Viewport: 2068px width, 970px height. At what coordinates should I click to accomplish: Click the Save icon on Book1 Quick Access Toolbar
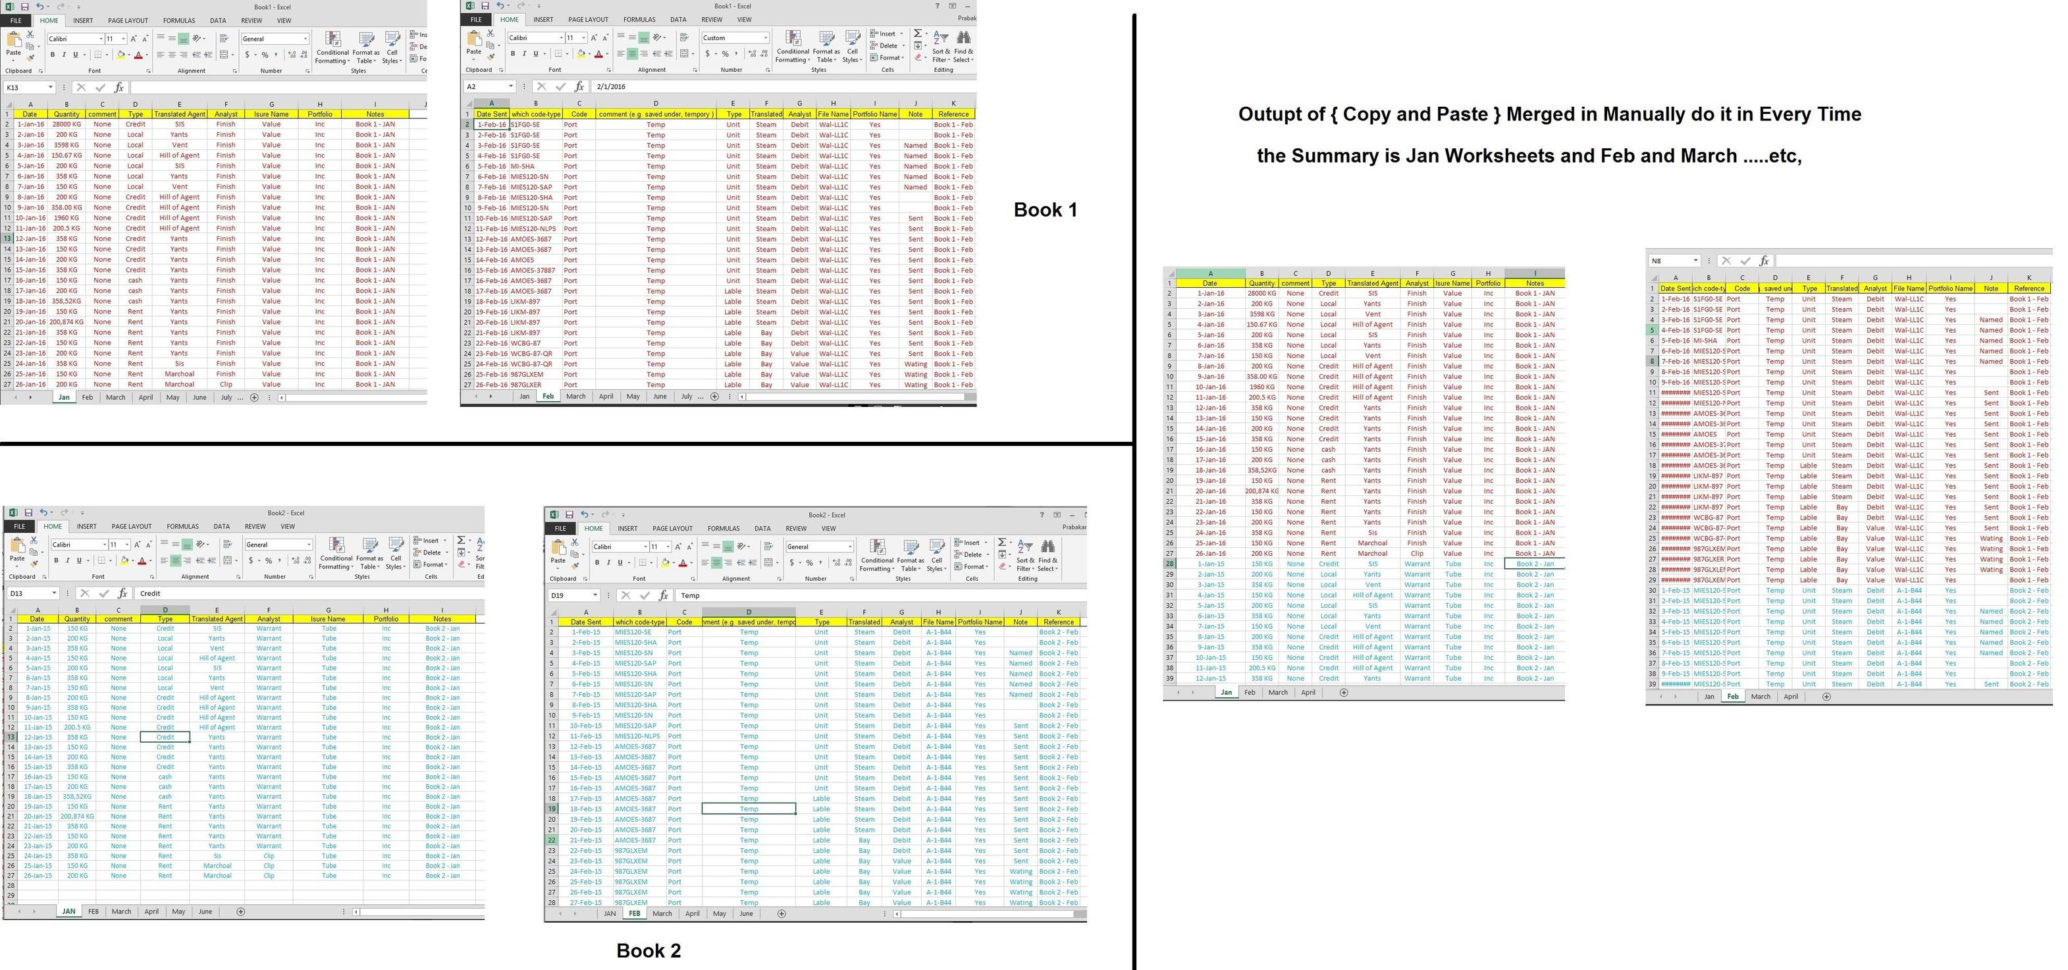(x=26, y=7)
